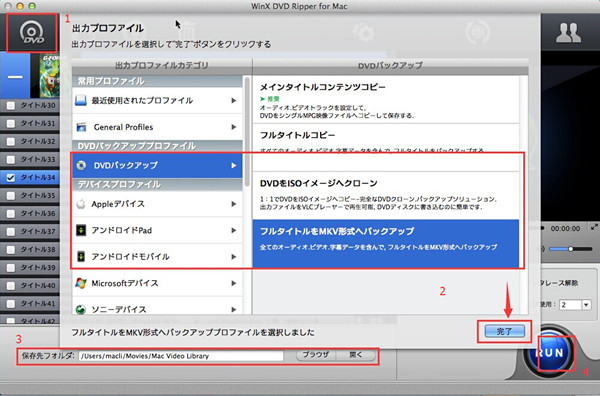Click the Android mobile phone icon
This screenshot has width=600, height=396.
[81, 256]
